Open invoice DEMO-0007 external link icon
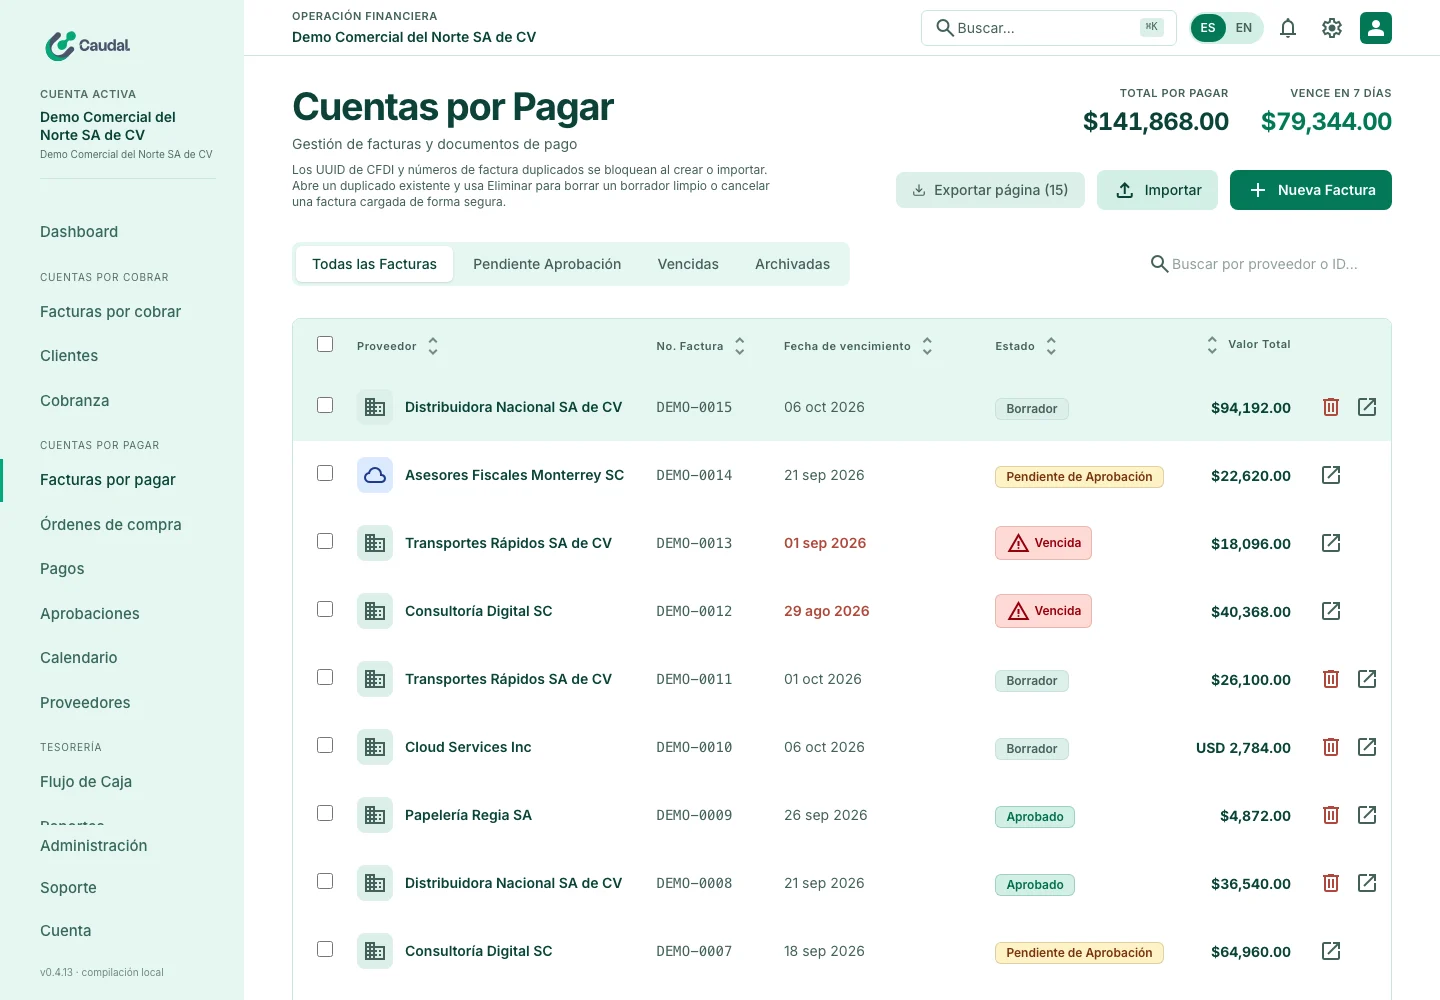Image resolution: width=1440 pixels, height=1000 pixels. tap(1331, 951)
